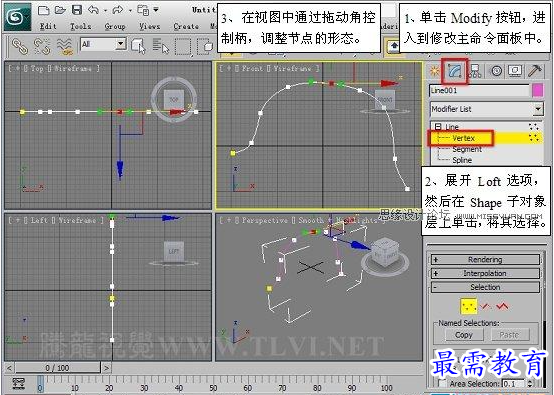The image size is (554, 395).
Task: Expand the Rendering rollout
Action: [x=485, y=260]
